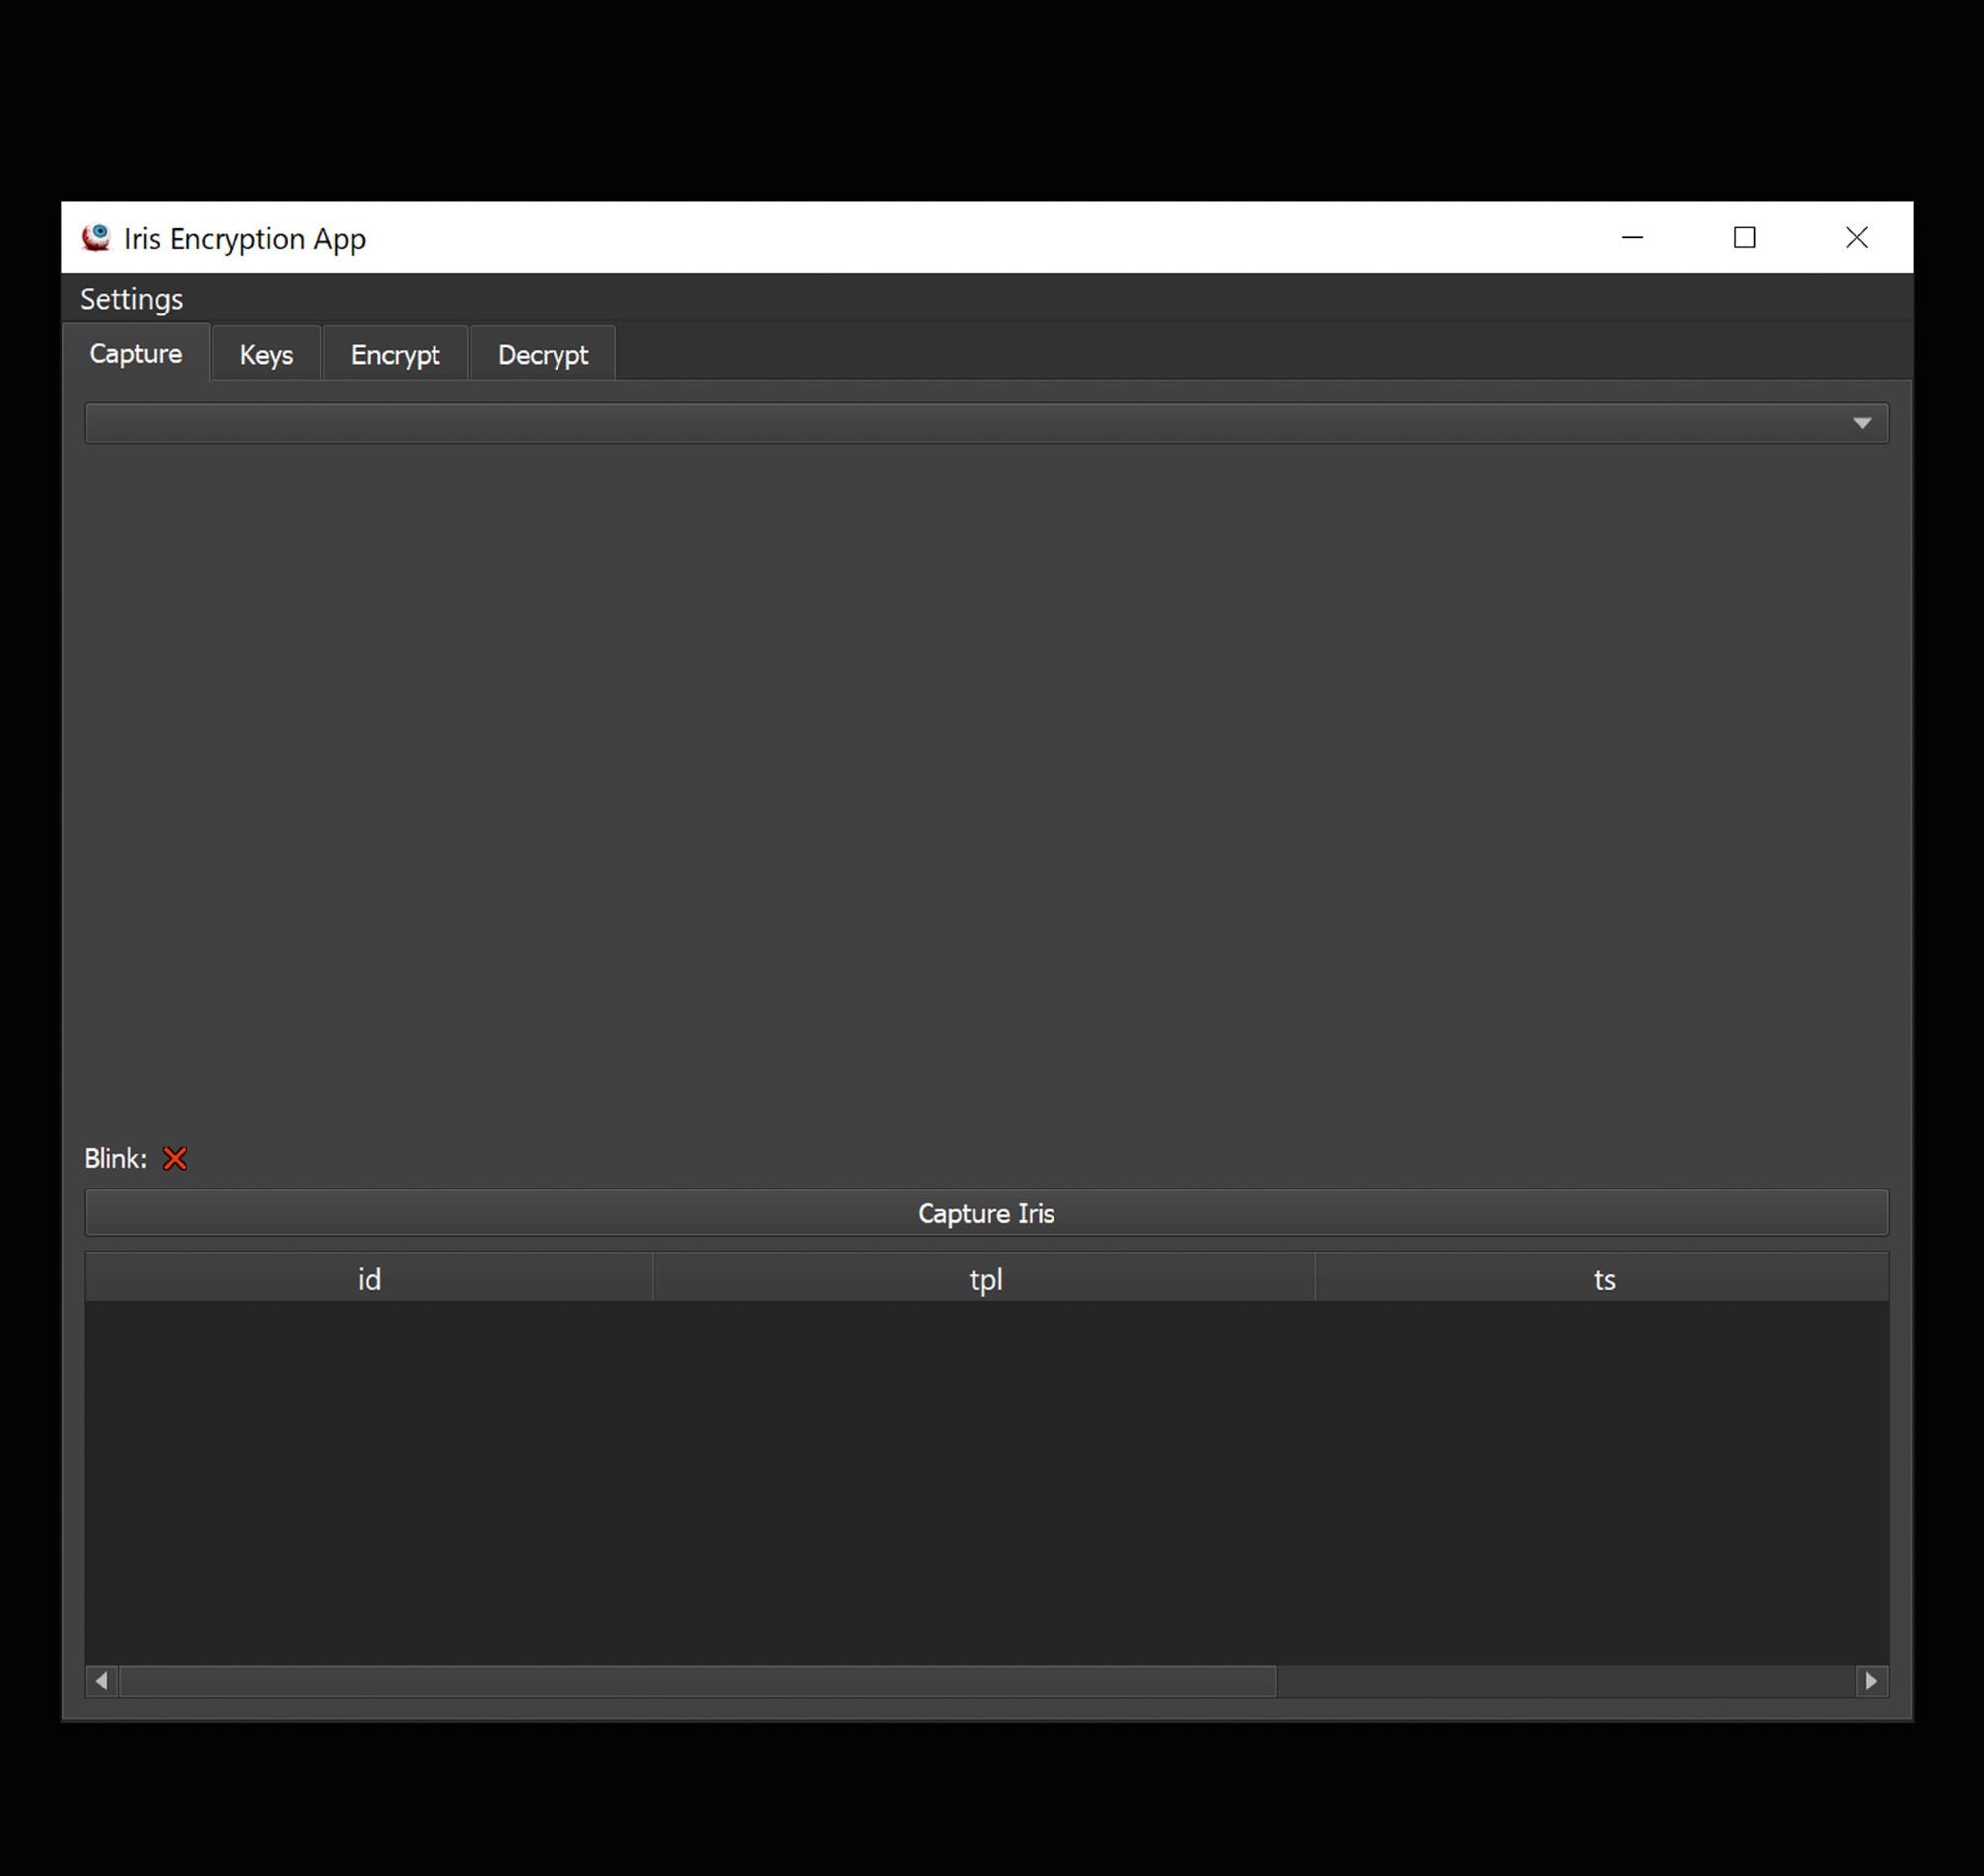Viewport: 1984px width, 1876px height.
Task: Switch to the Capture tab
Action: [136, 353]
